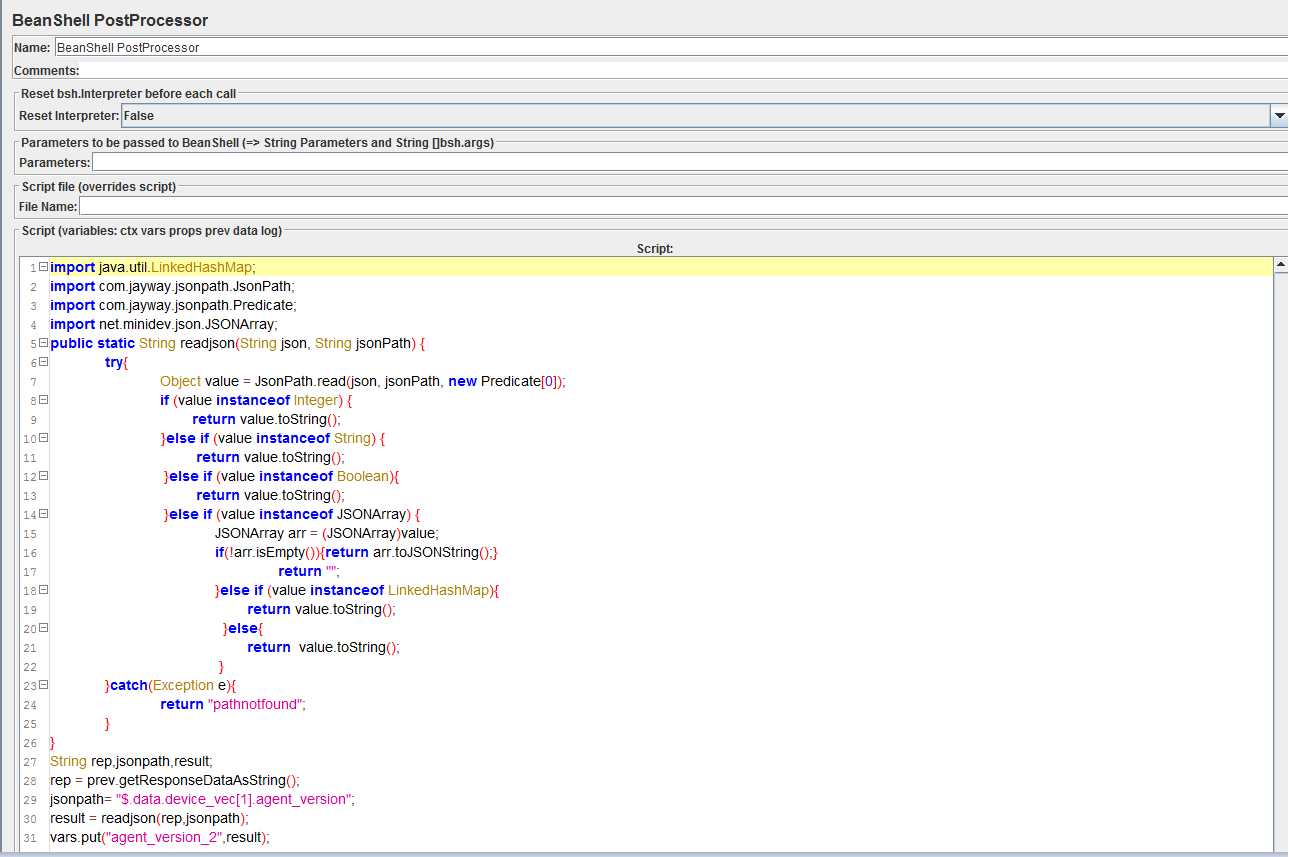Fold the instanceof JSONArray block at line 14

[x=43, y=514]
